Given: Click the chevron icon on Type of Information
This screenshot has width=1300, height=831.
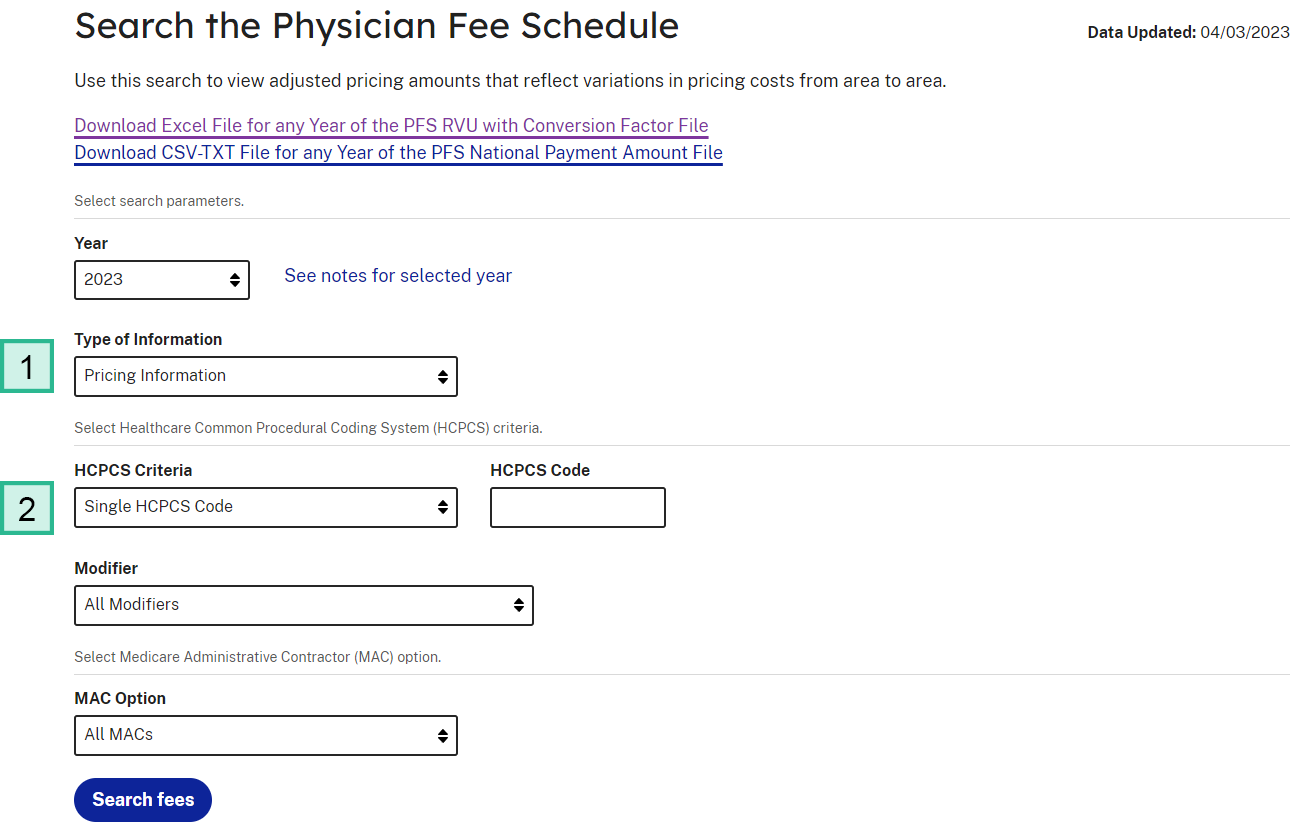Looking at the screenshot, I should coord(443,376).
